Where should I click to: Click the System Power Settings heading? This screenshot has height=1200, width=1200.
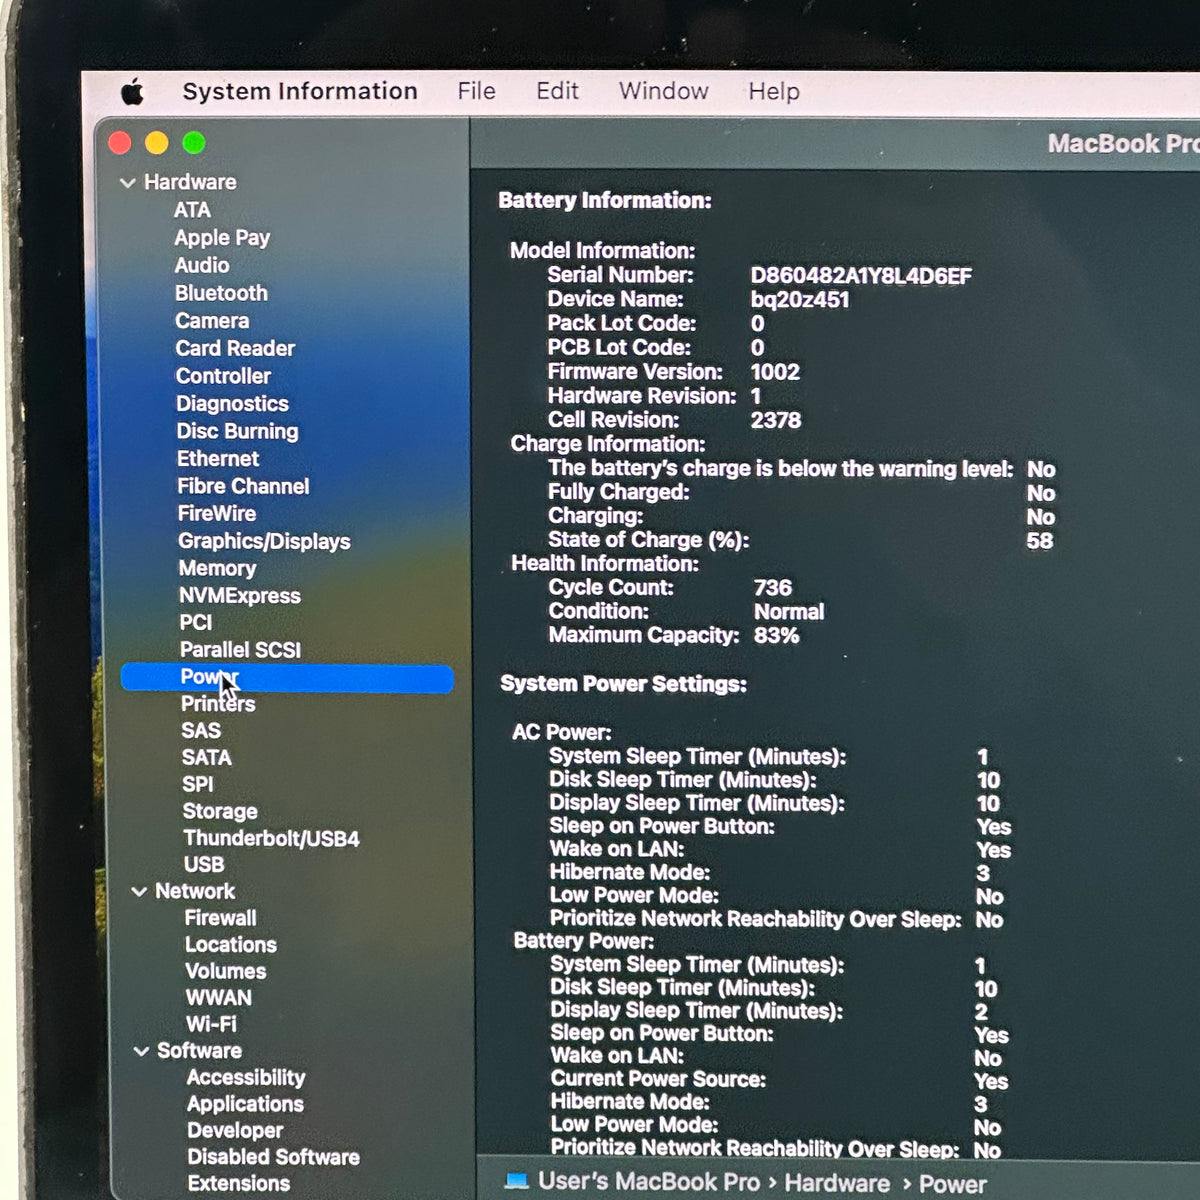pyautogui.click(x=623, y=684)
